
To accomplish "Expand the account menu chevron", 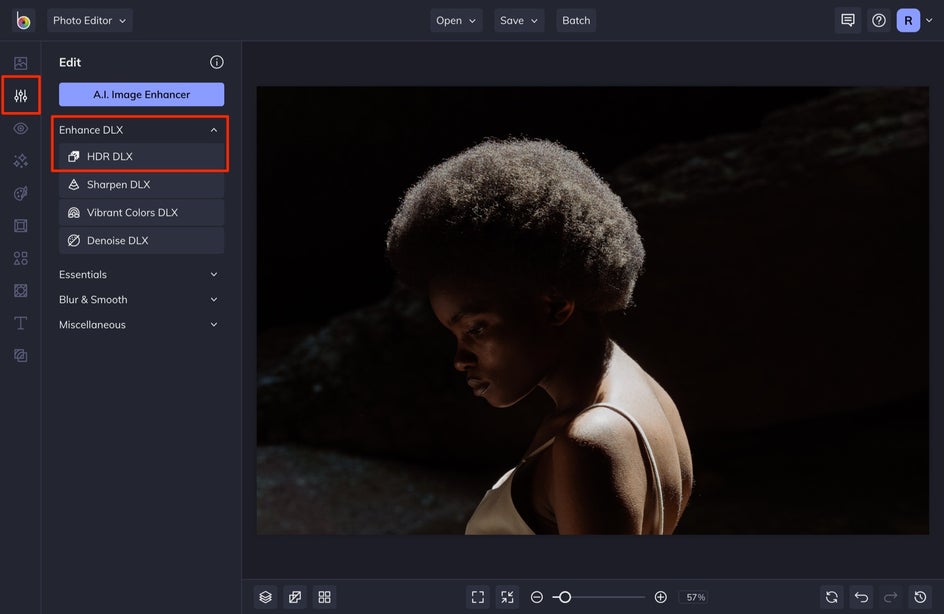I will click(x=929, y=20).
